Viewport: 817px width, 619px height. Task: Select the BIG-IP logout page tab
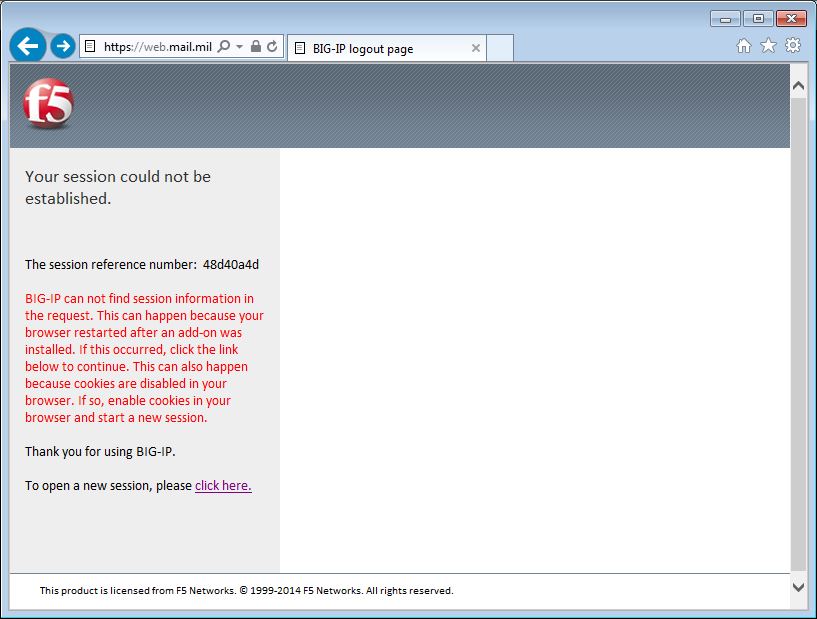[x=388, y=48]
